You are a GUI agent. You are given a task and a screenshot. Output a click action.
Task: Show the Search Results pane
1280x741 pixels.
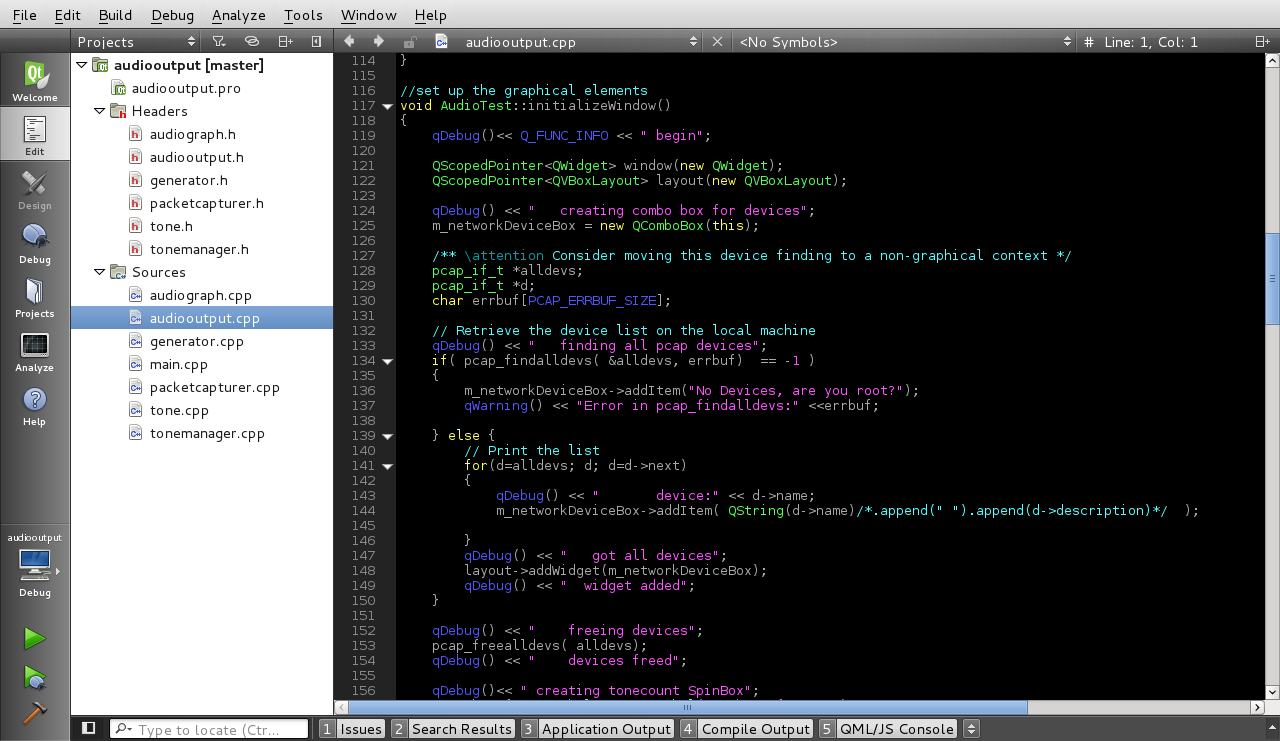(453, 729)
